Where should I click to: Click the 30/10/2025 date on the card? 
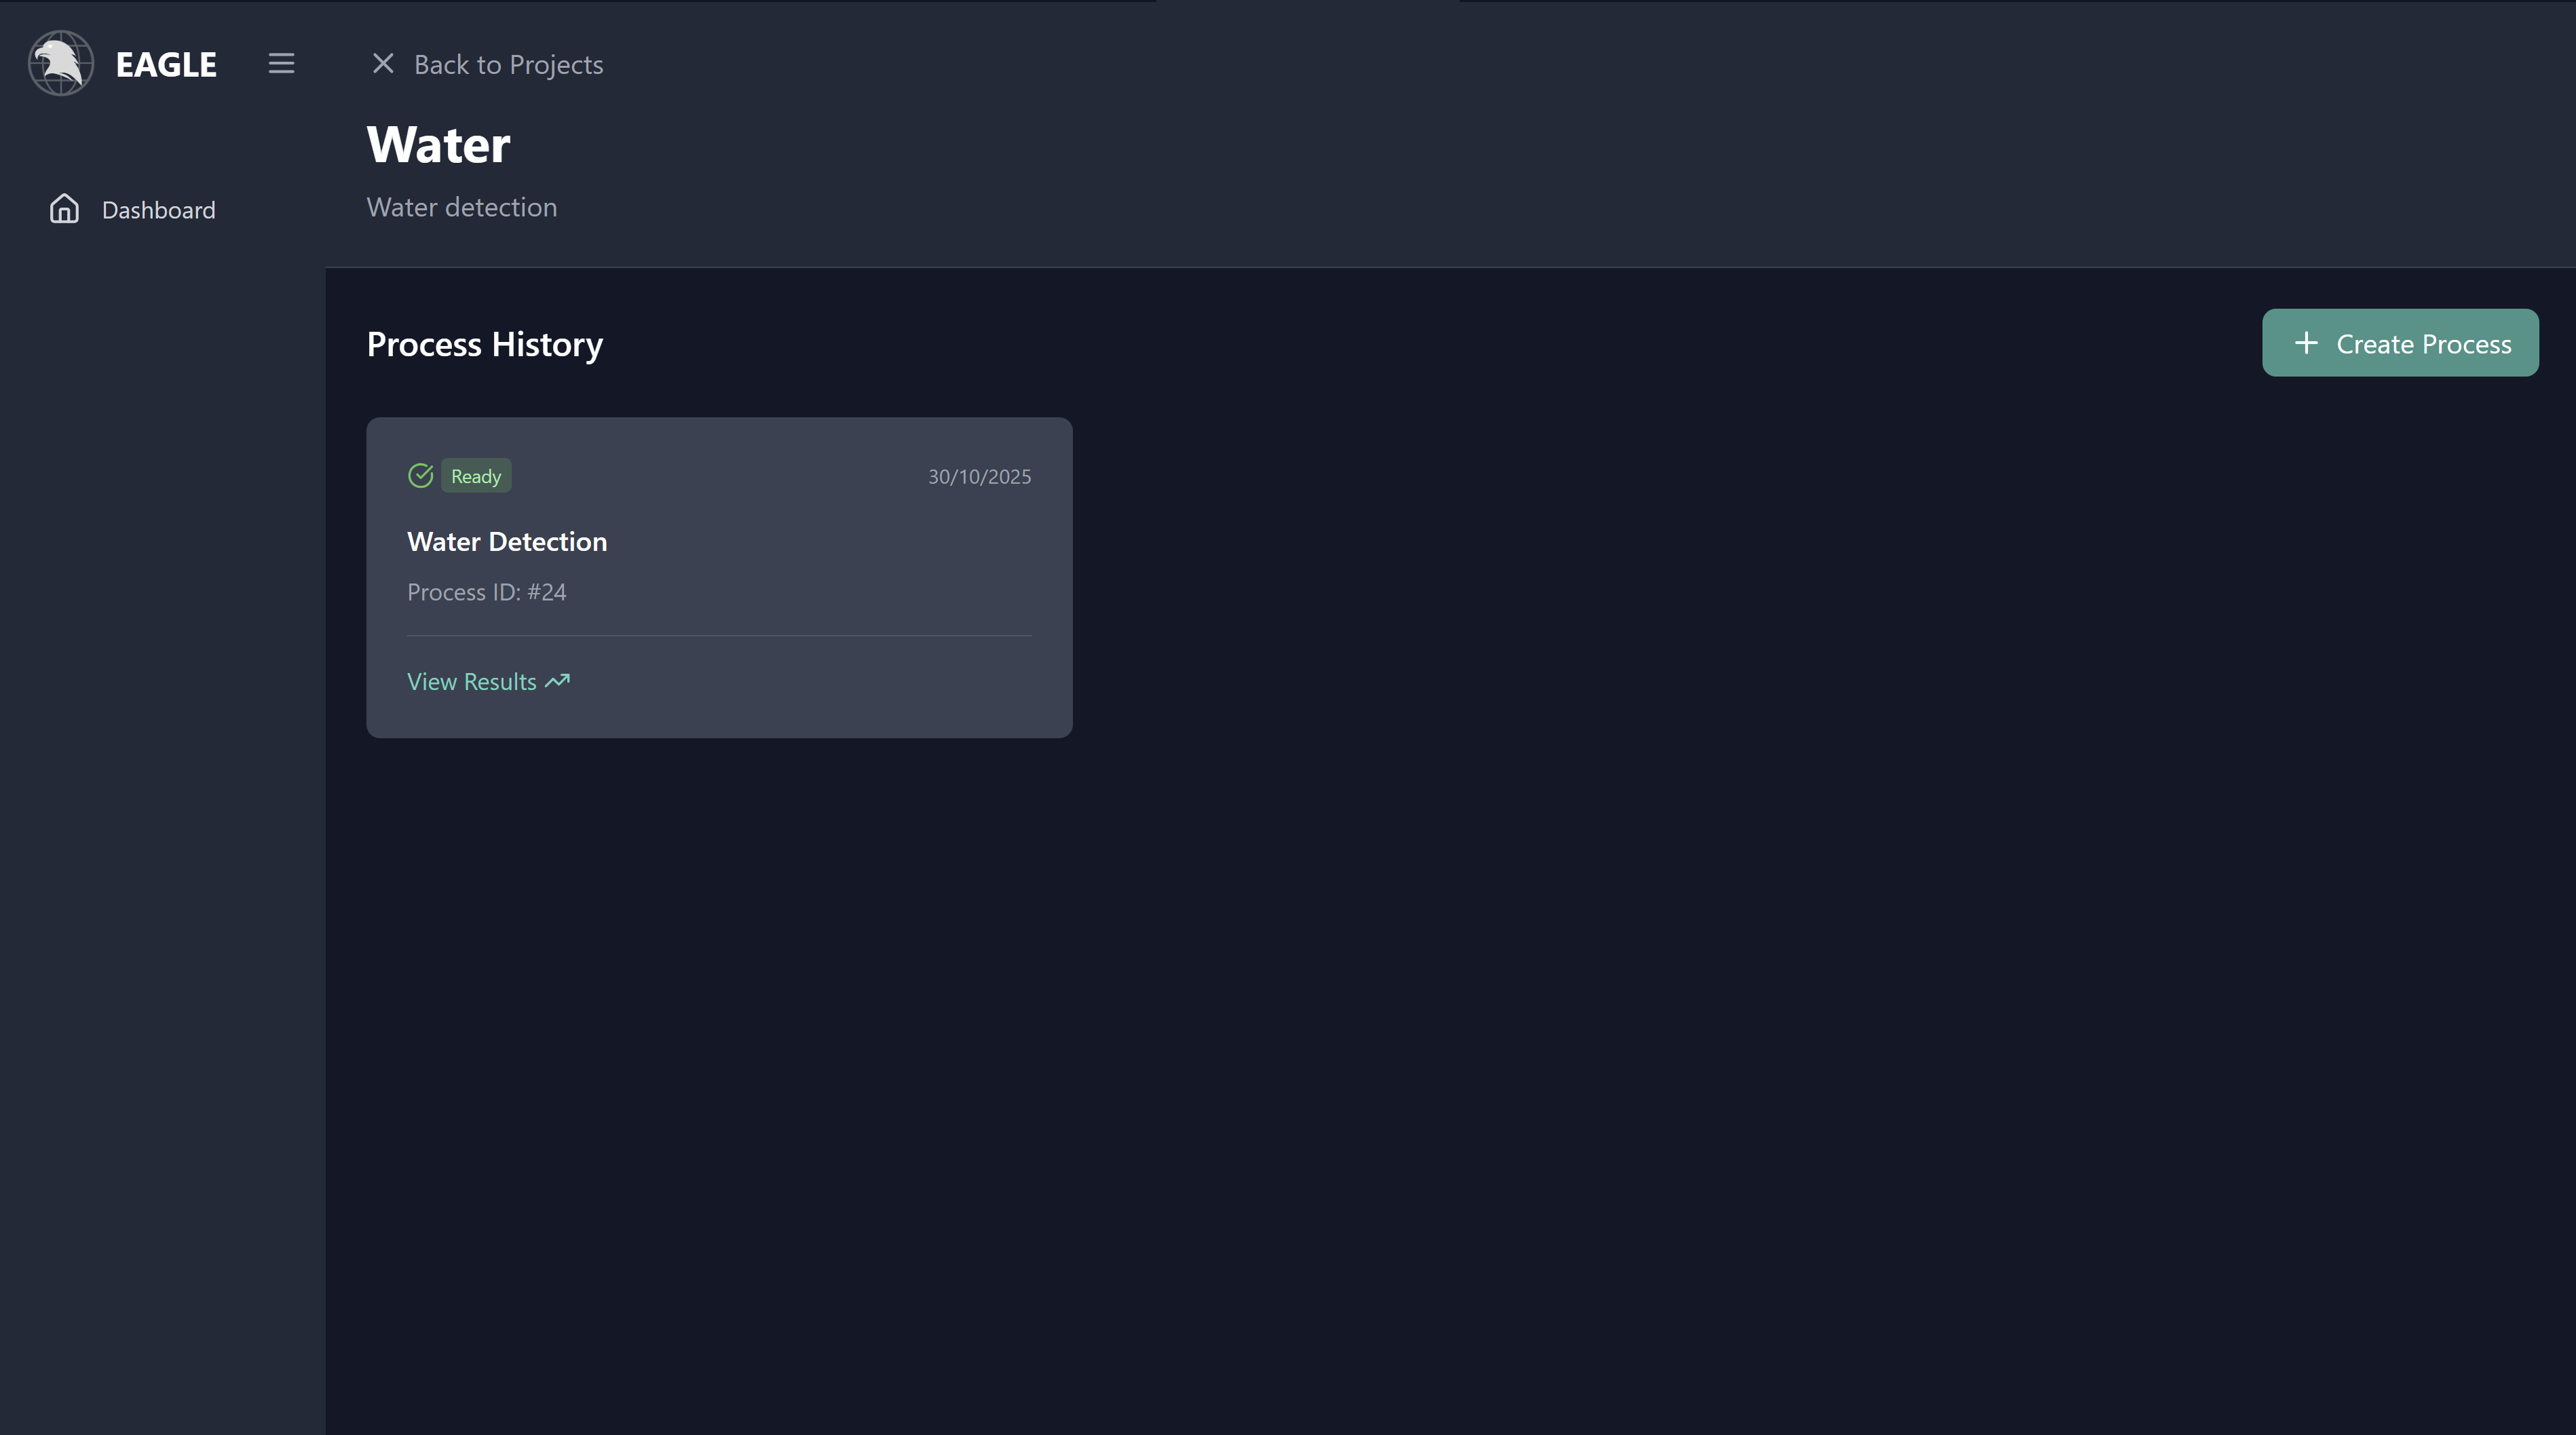click(x=979, y=477)
